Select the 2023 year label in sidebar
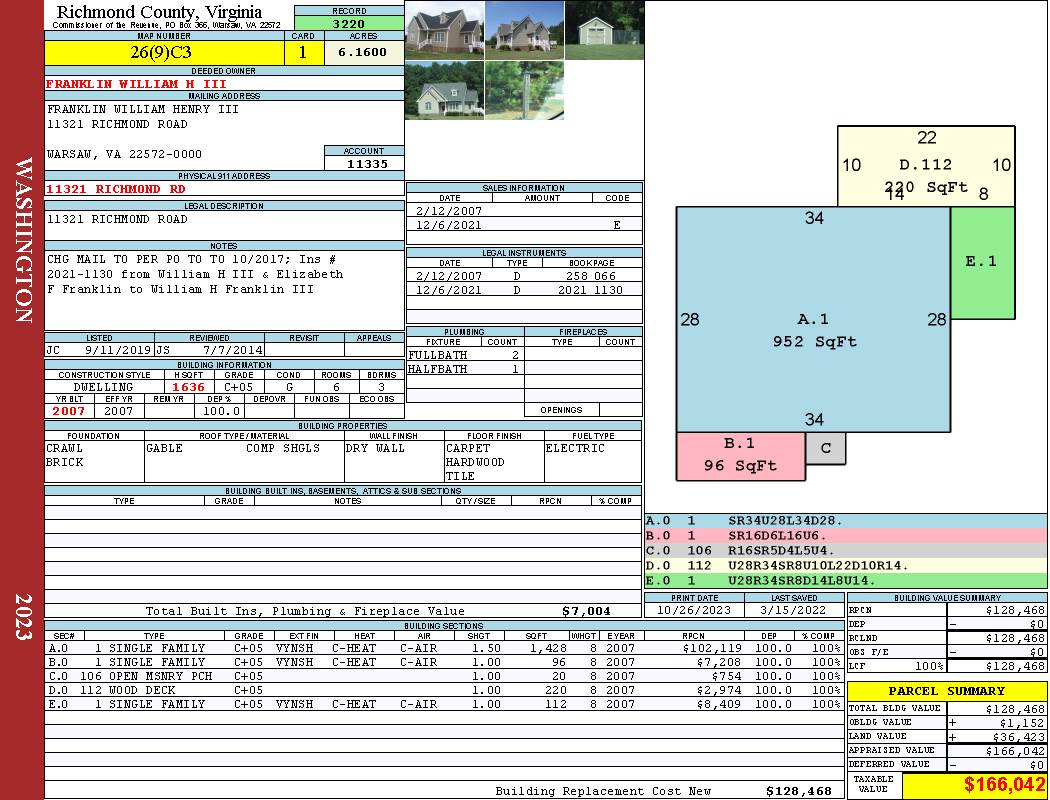Viewport: 1050px width, 800px height. coord(23,616)
